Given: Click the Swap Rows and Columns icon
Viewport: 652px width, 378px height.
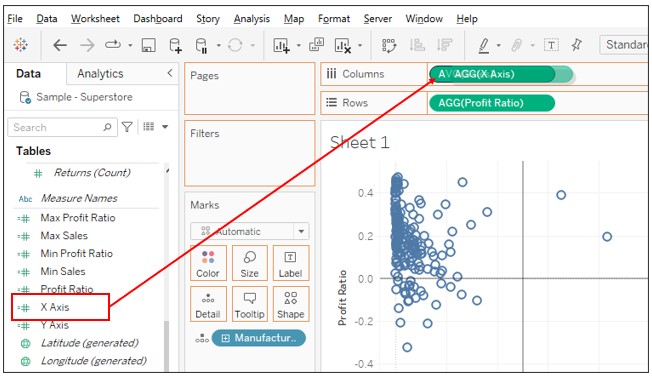Looking at the screenshot, I should pos(389,45).
